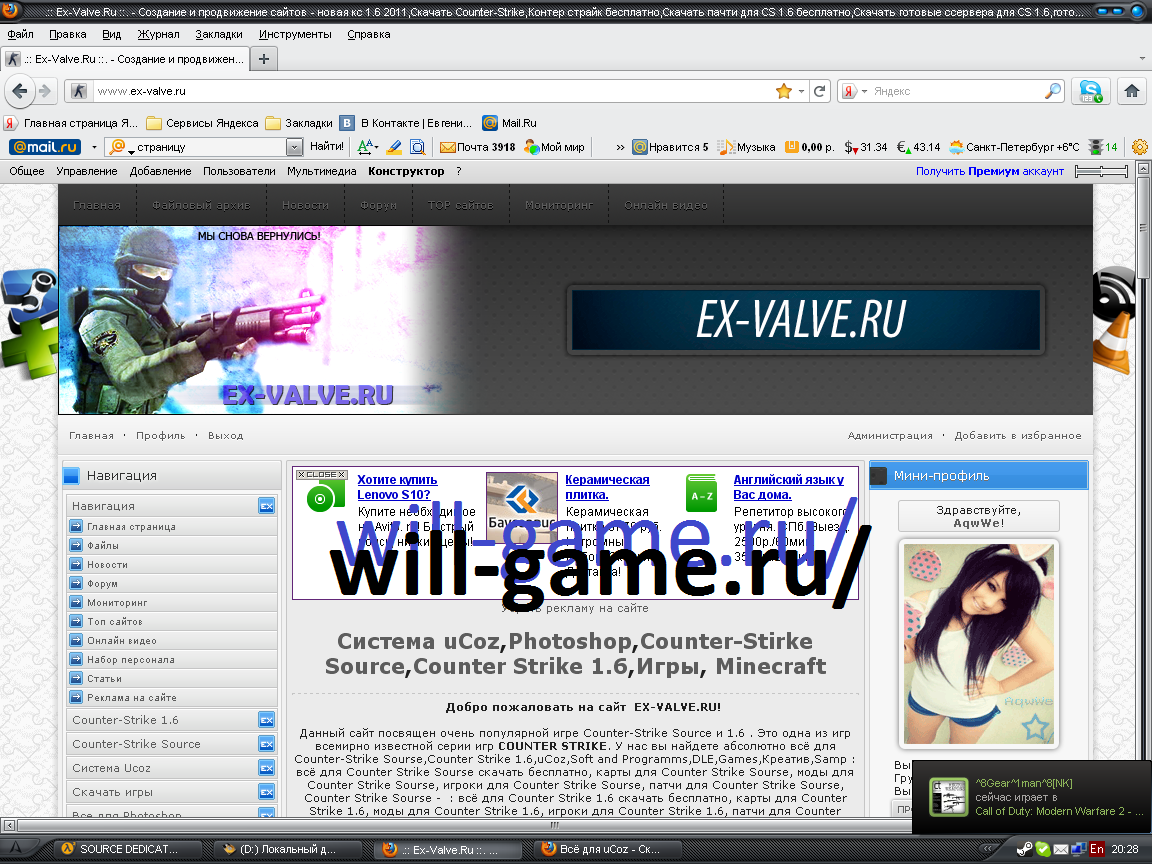This screenshot has height=864, width=1152.
Task: Click the site identity icon in address bar
Action: tap(79, 91)
